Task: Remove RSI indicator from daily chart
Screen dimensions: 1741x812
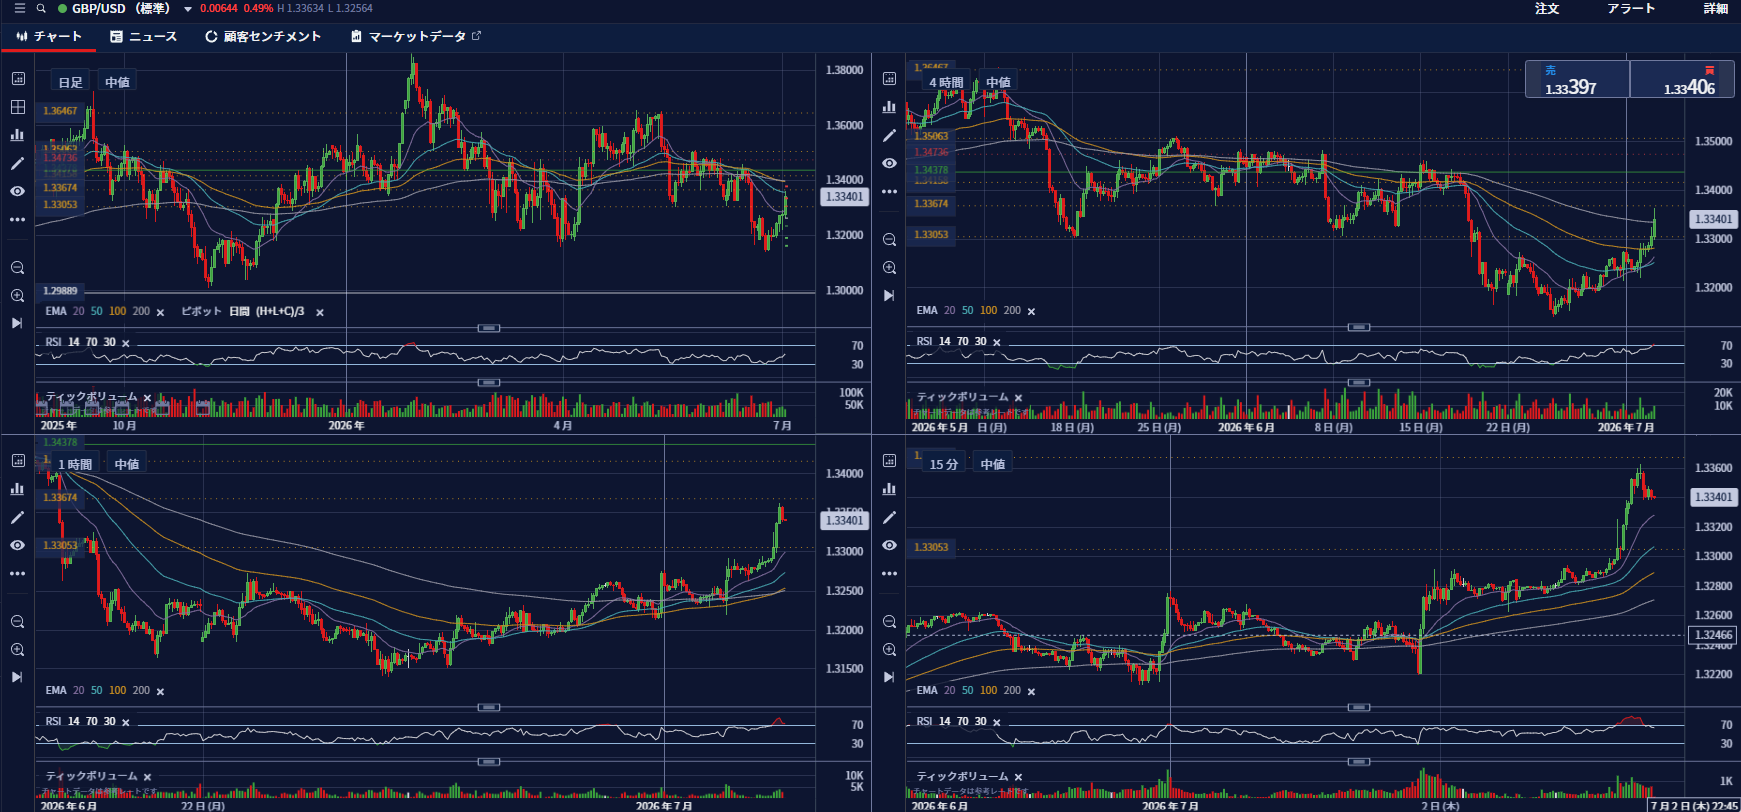Action: click(125, 343)
